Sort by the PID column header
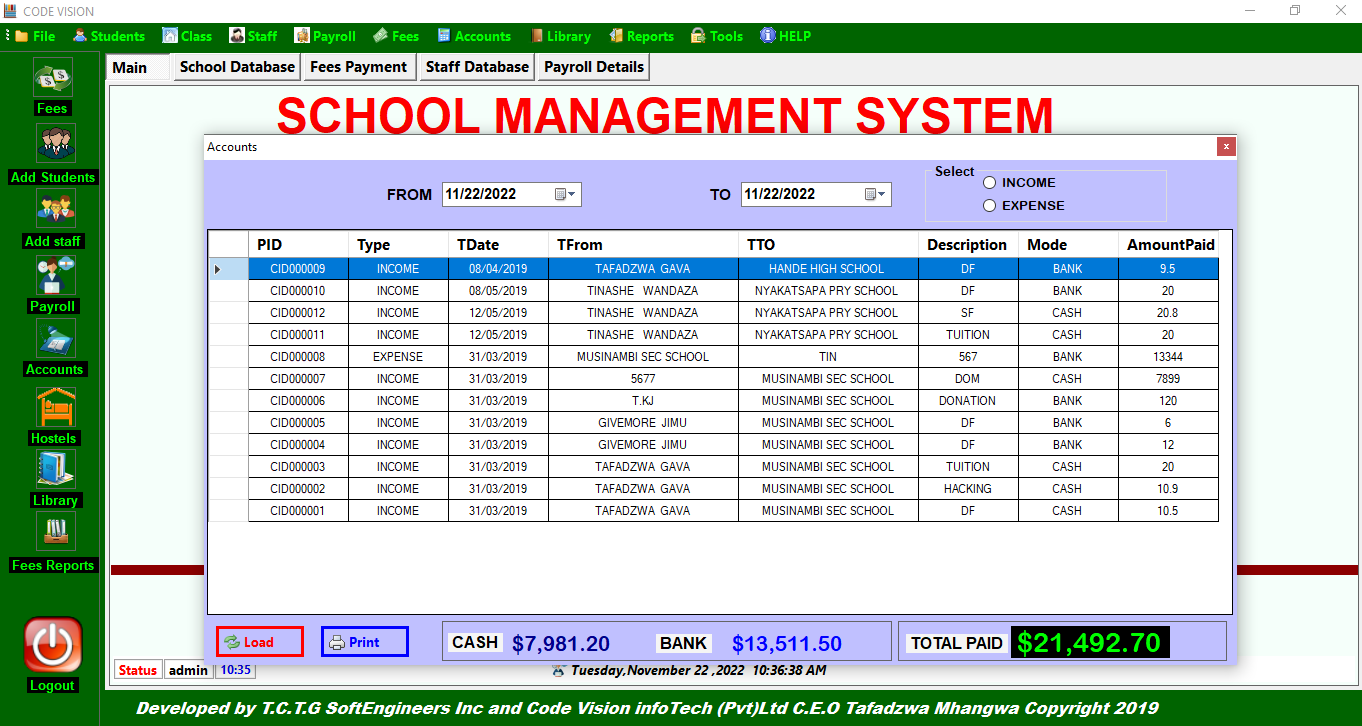 pos(298,245)
